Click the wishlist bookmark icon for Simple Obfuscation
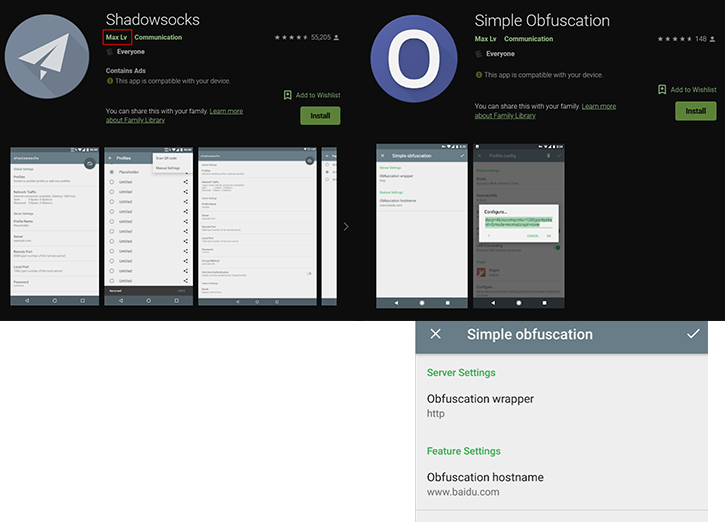725x522 pixels. pos(662,89)
